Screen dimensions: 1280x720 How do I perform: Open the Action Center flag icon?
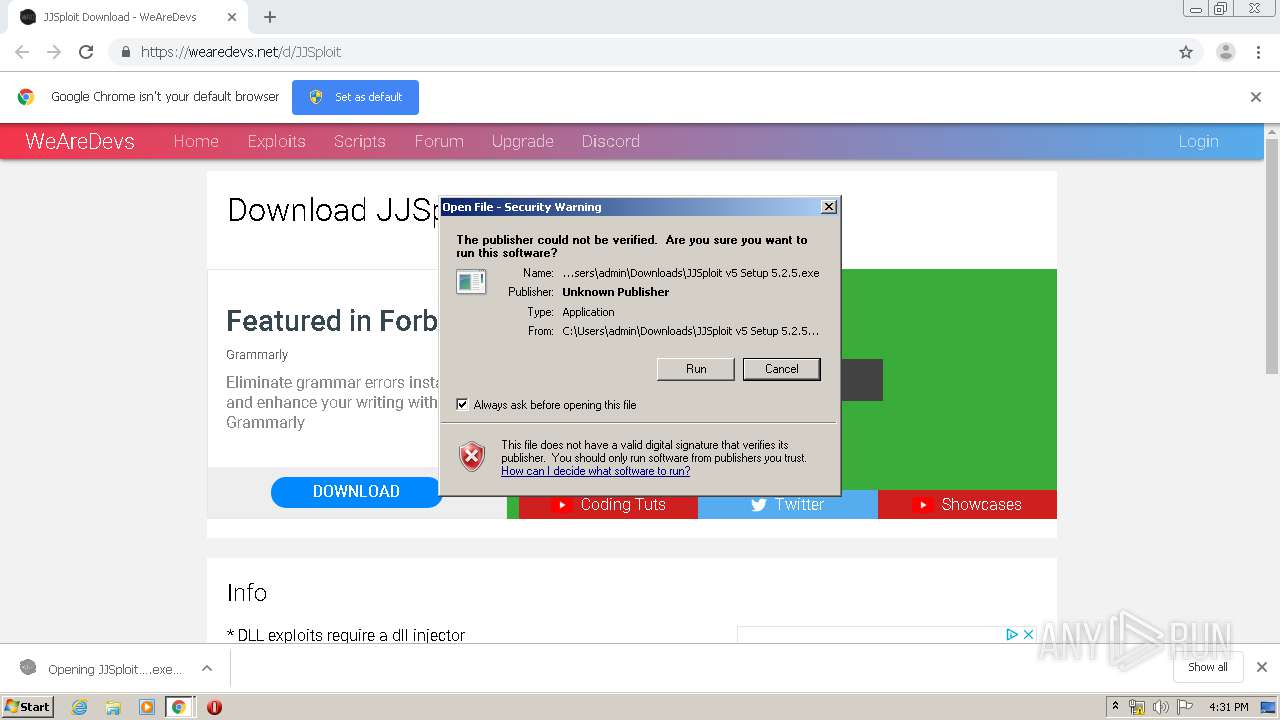click(1185, 707)
